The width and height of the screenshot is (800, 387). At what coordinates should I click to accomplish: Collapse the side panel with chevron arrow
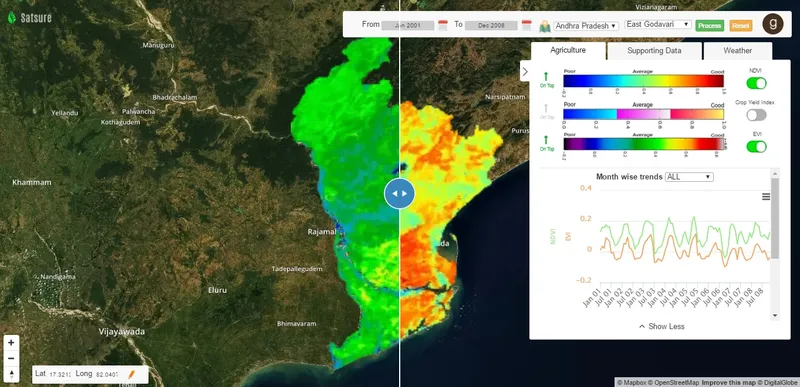(525, 71)
